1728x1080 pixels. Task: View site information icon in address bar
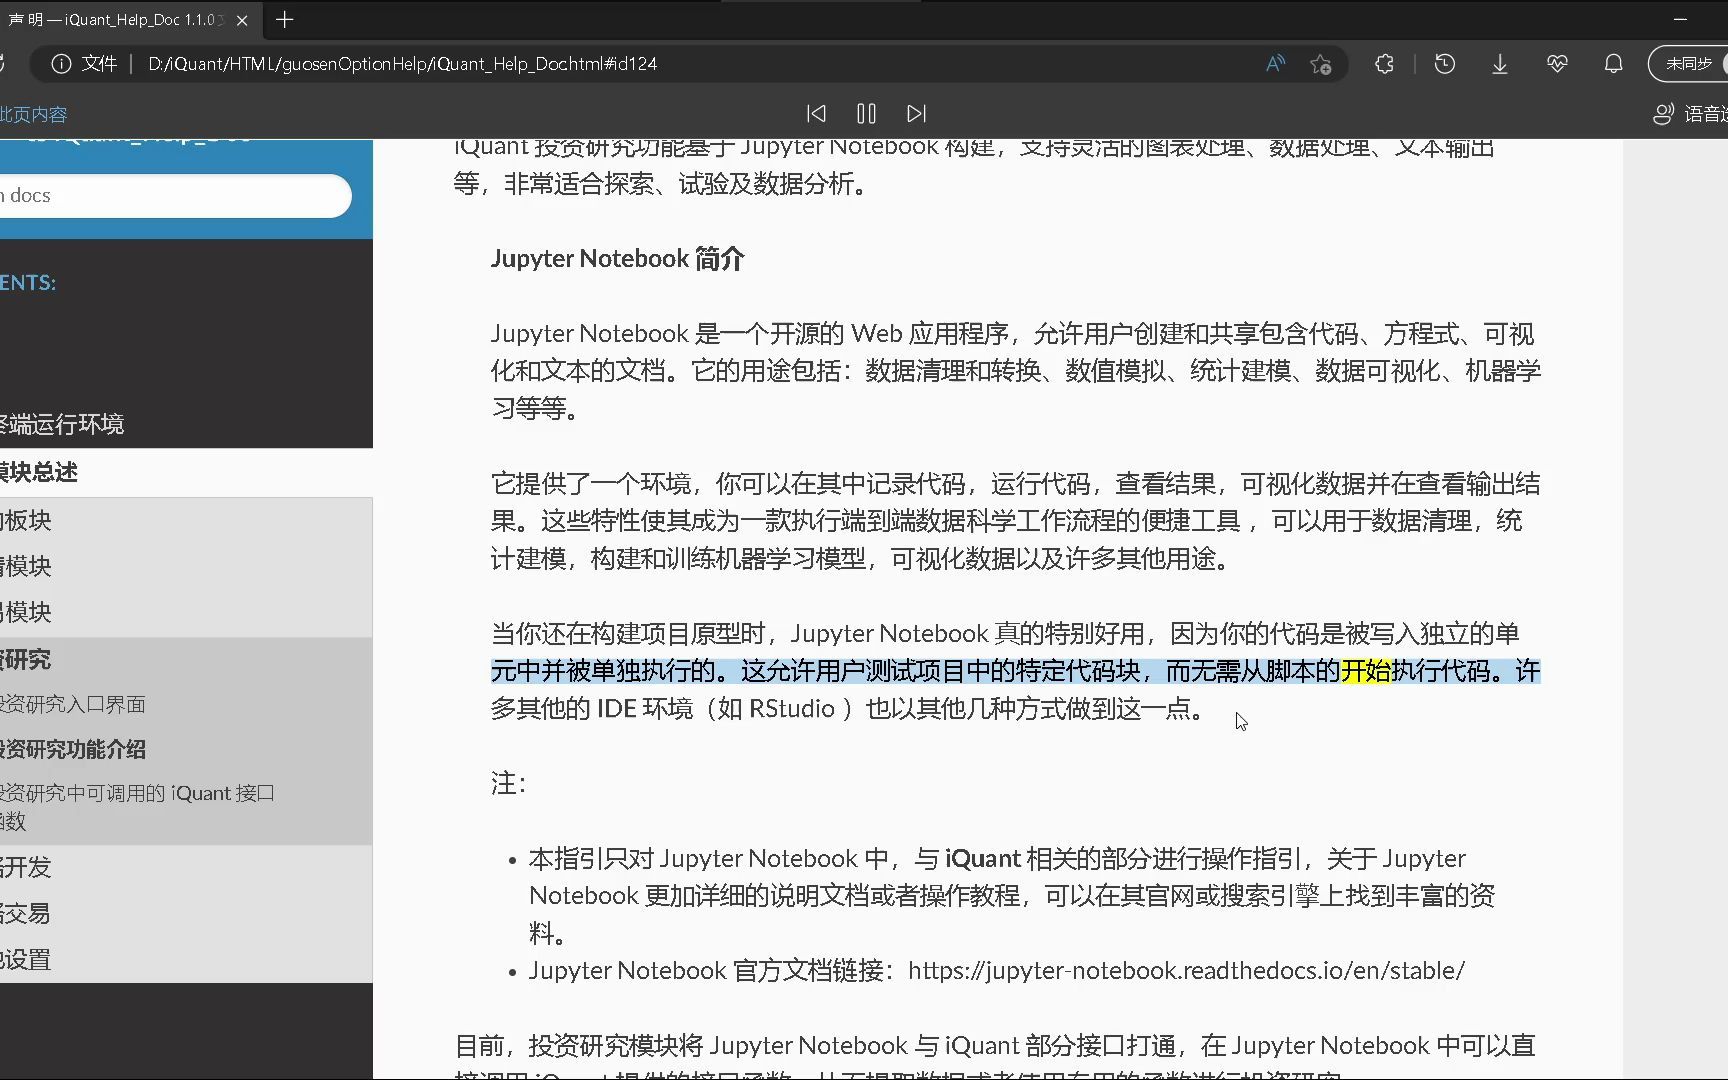(x=61, y=64)
